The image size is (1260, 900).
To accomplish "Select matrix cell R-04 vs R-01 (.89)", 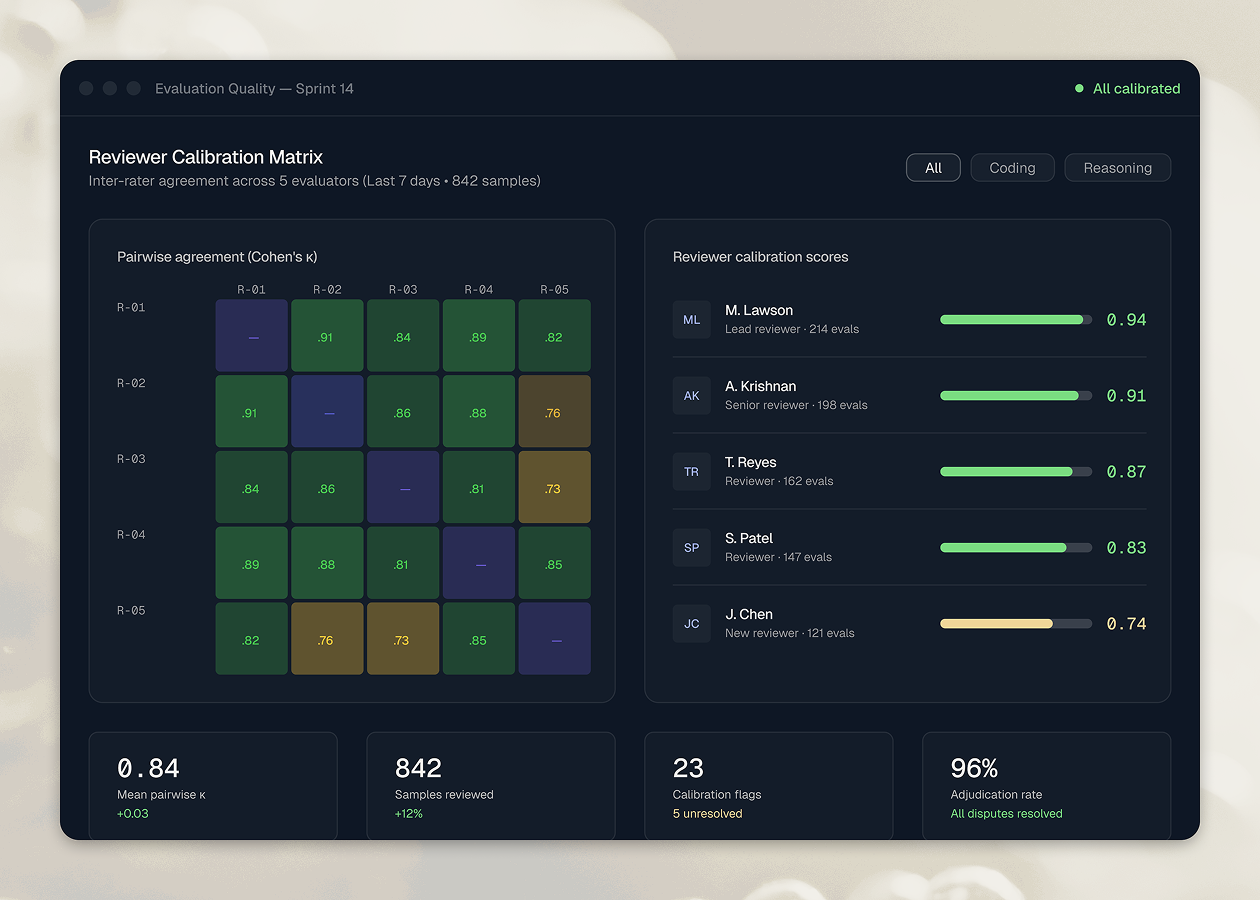I will click(x=252, y=563).
